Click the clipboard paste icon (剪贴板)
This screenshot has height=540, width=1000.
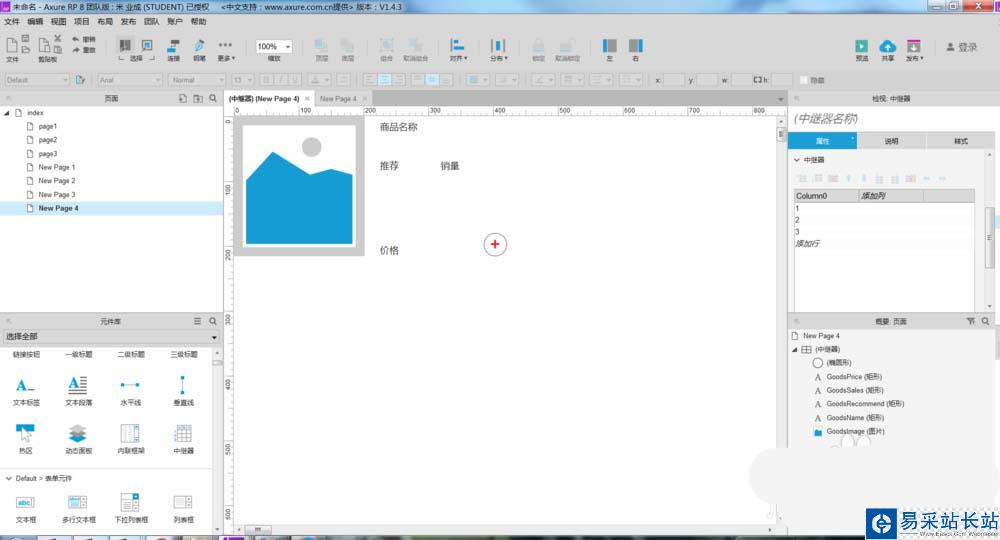(x=44, y=46)
